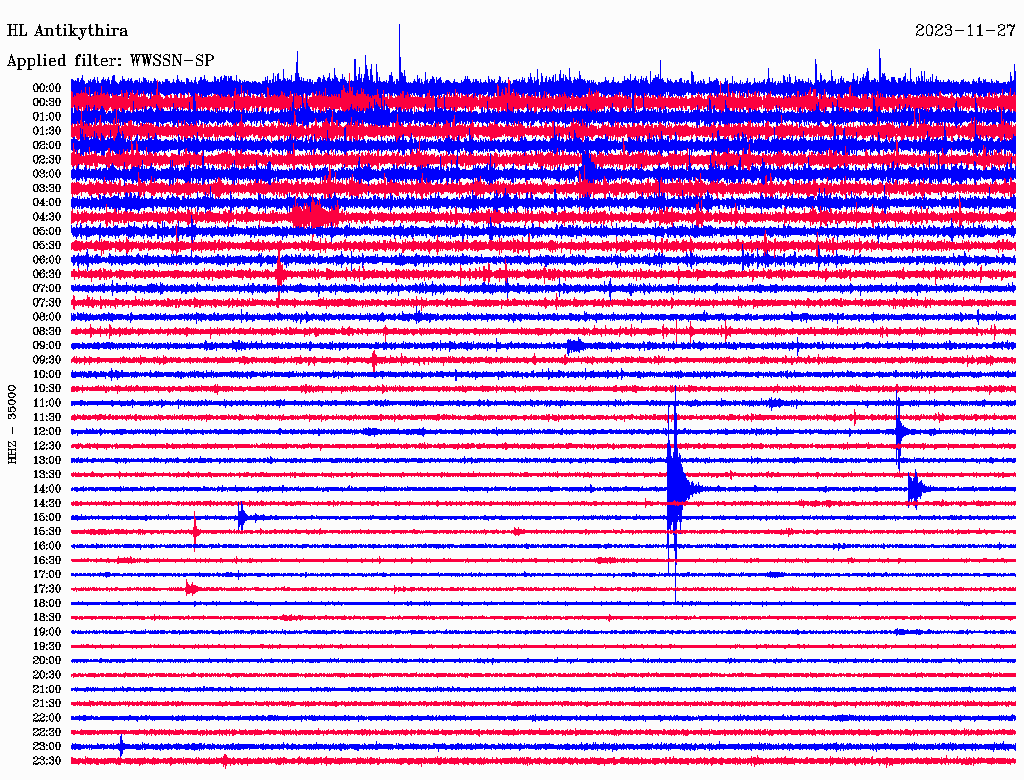Select the 19:30 time row label
The height and width of the screenshot is (780, 1024).
click(47, 647)
